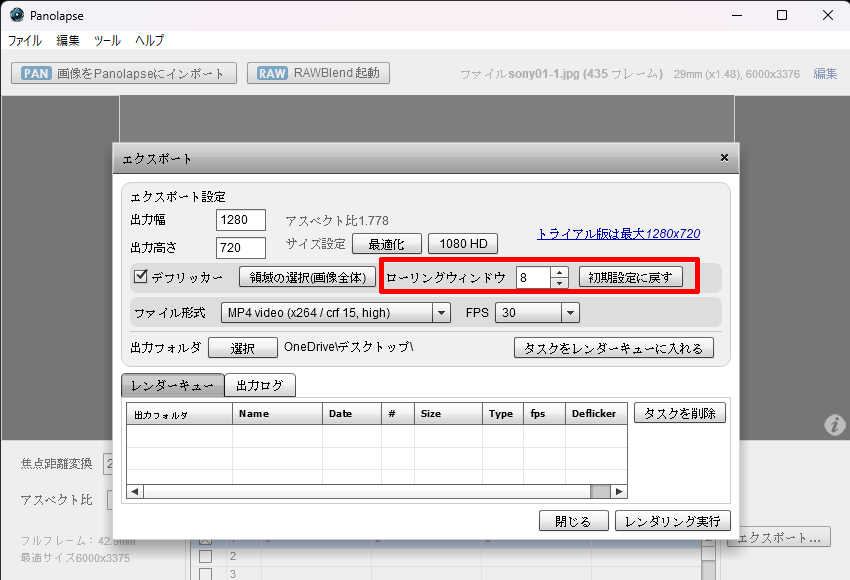Click the Panolapse app icon in title bar

pos(16,15)
